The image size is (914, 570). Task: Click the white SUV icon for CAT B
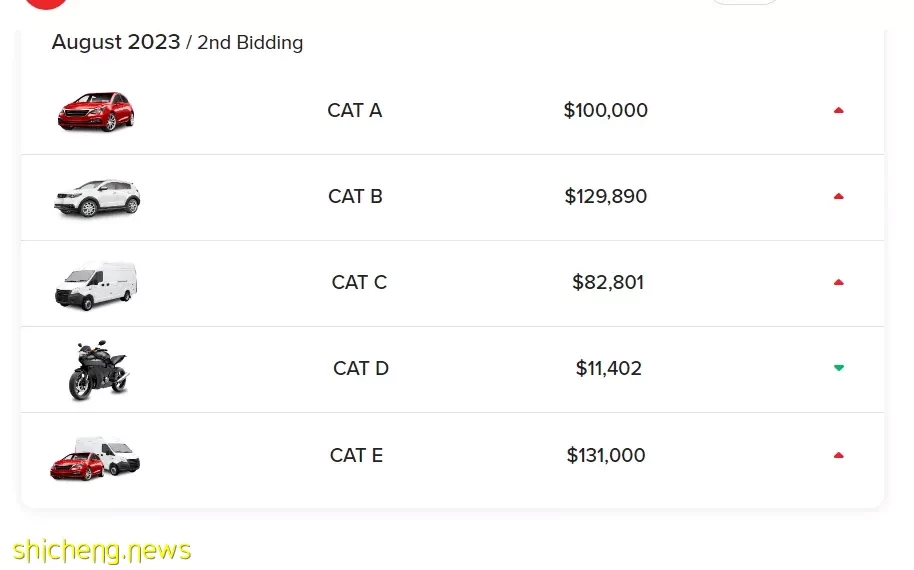click(97, 198)
